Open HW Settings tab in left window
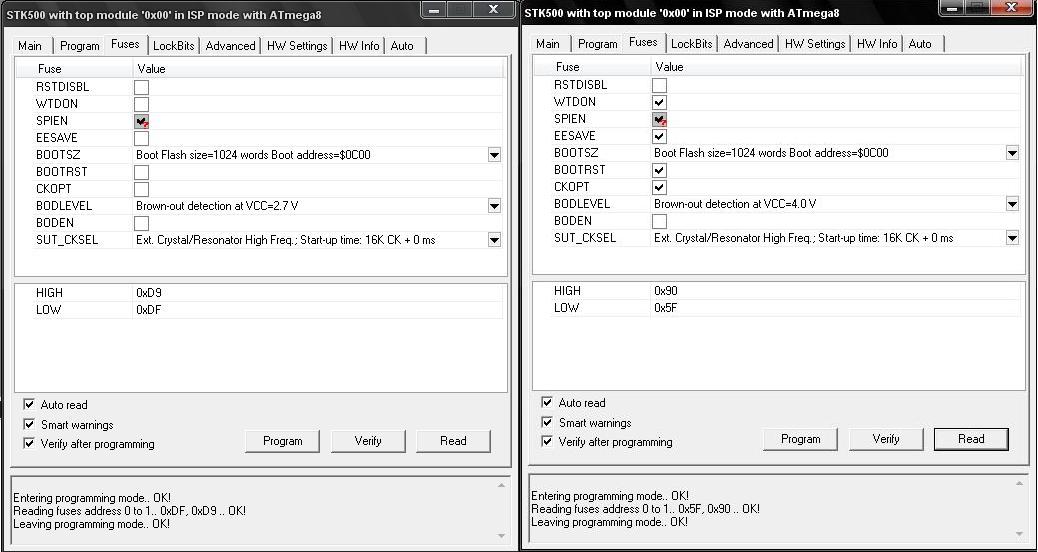Viewport: 1038px width, 552px height. [x=297, y=46]
